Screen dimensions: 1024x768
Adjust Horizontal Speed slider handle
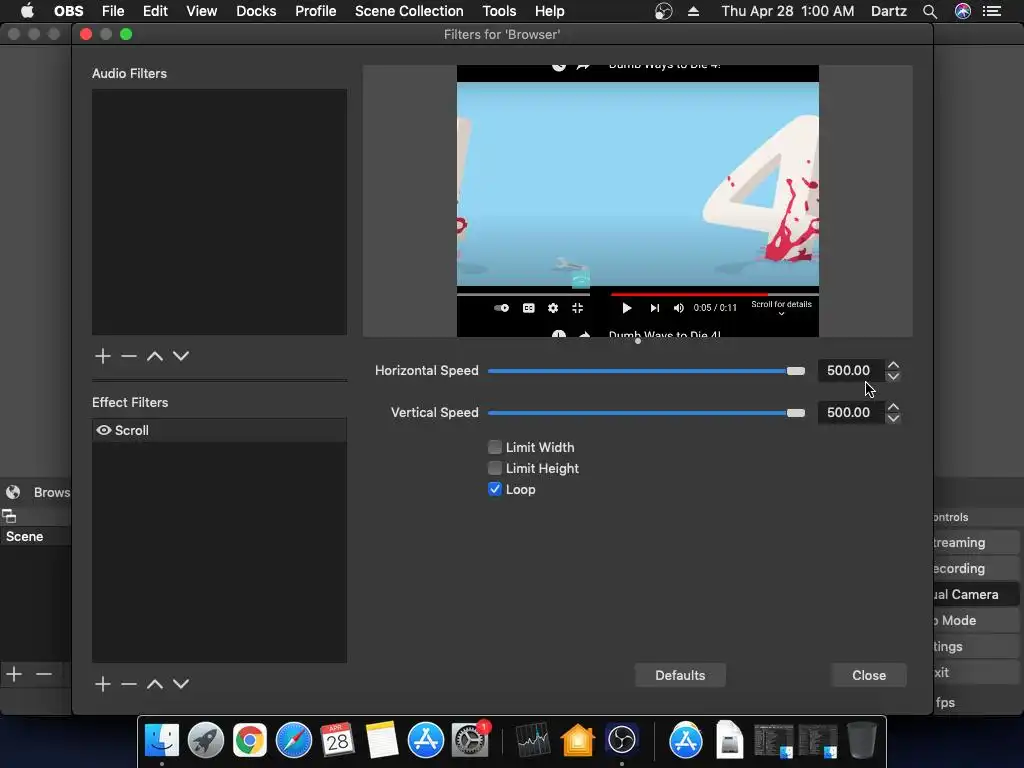point(795,371)
